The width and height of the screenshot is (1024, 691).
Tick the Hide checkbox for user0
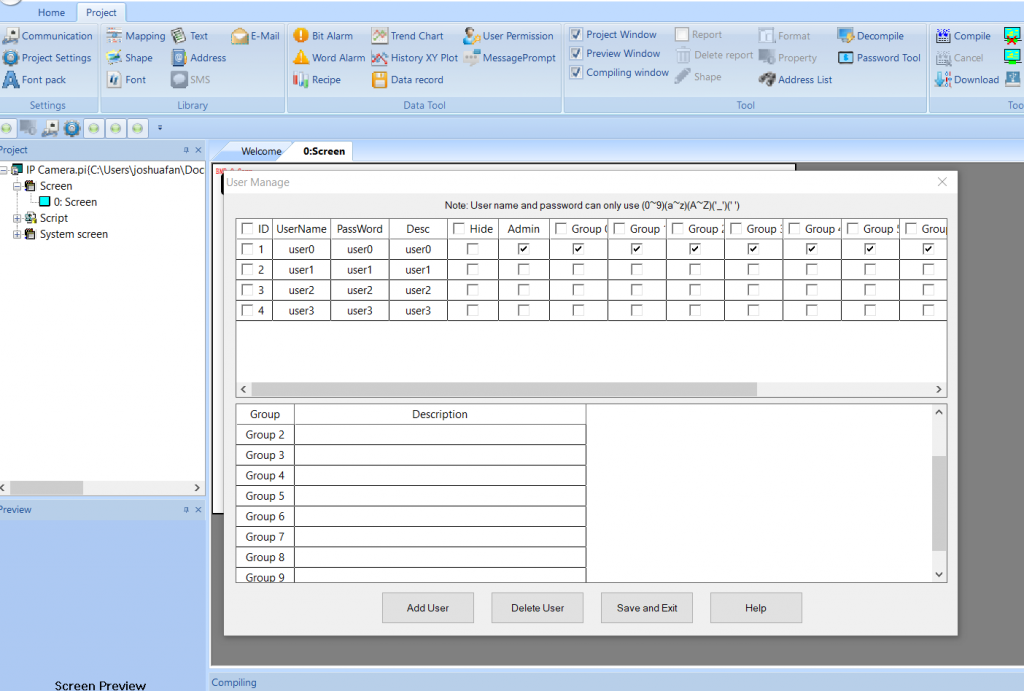(x=473, y=249)
